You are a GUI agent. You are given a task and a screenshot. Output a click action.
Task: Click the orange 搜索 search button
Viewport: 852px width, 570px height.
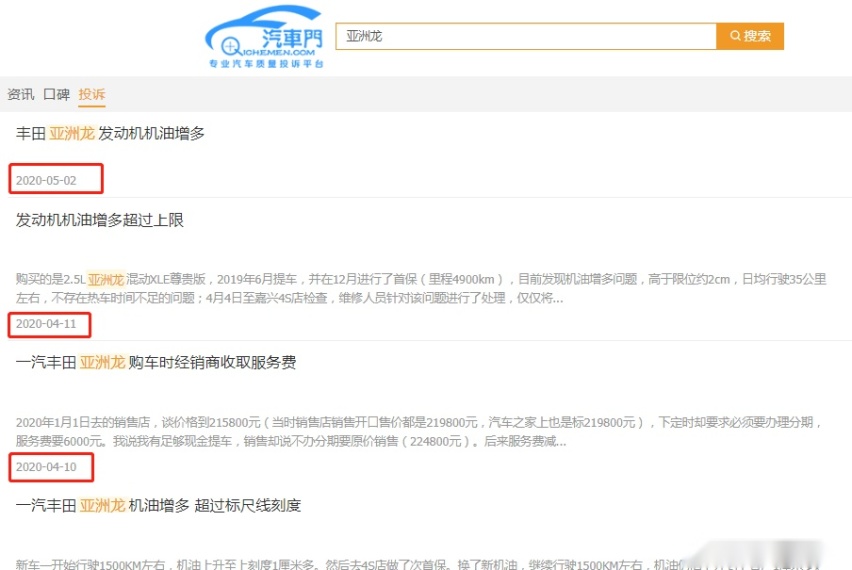pyautogui.click(x=750, y=36)
